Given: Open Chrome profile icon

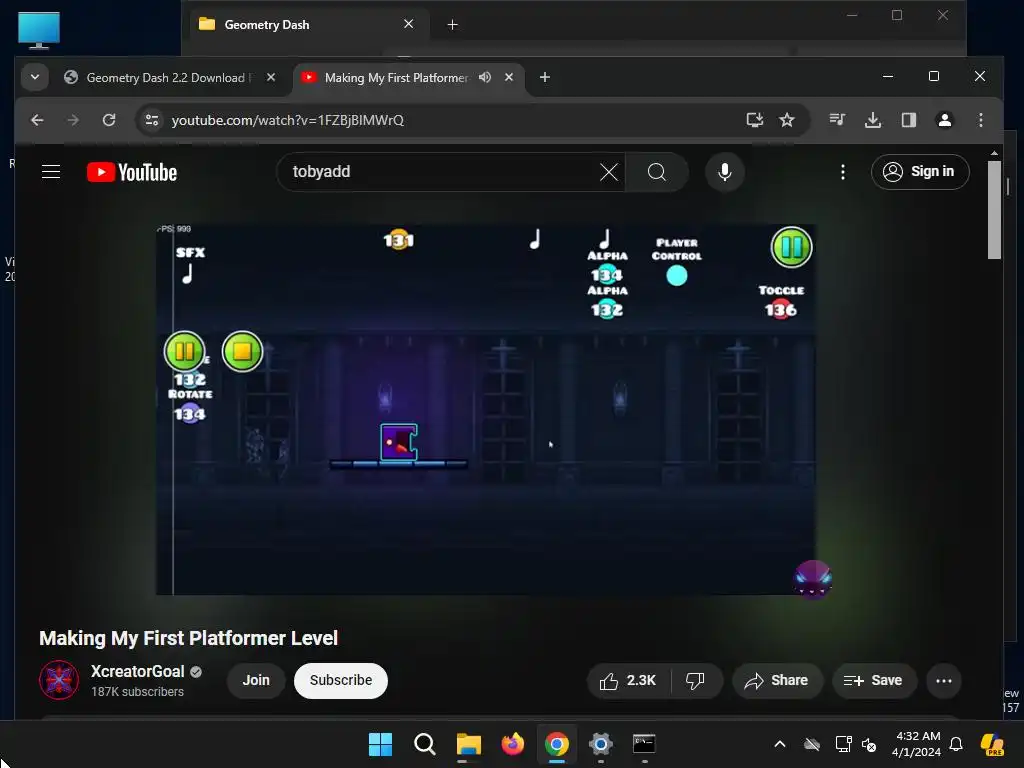Looking at the screenshot, I should point(944,120).
